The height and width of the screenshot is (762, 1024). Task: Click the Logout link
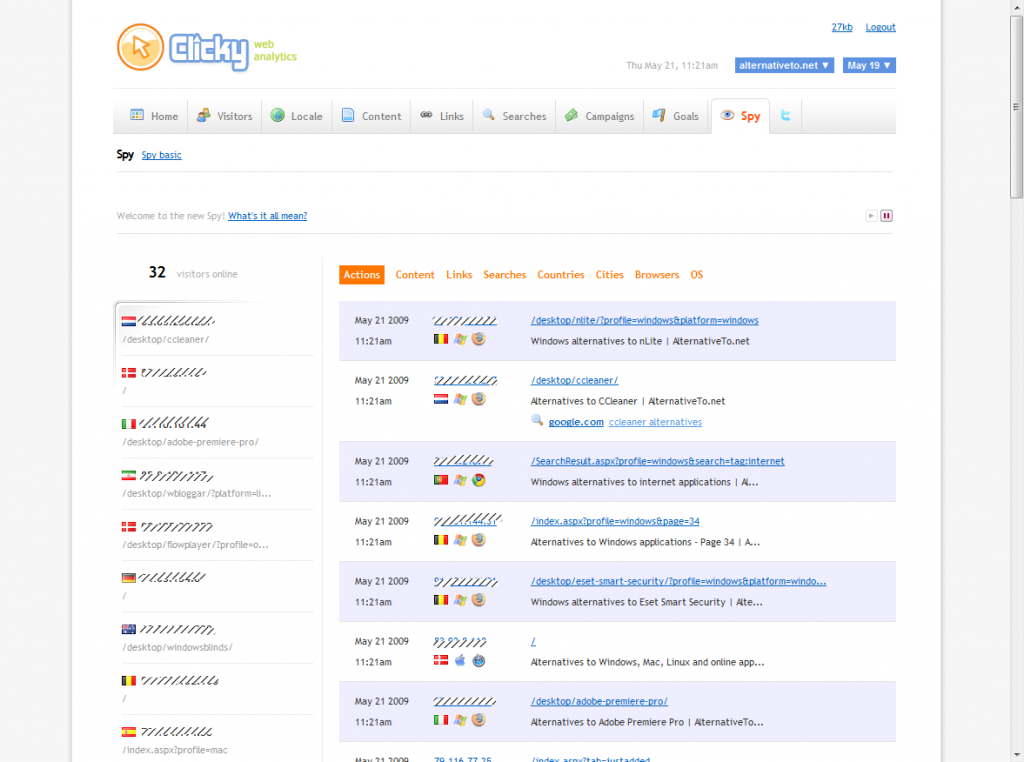(x=880, y=27)
